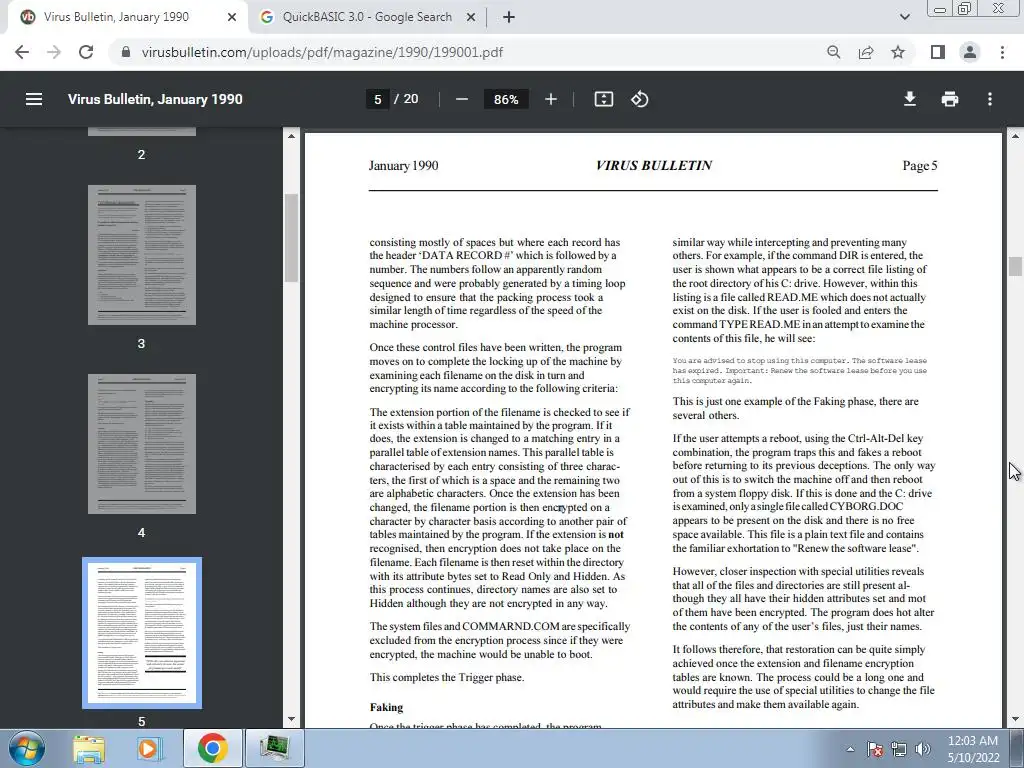The height and width of the screenshot is (768, 1024).
Task: Open the volume speaker icon
Action: coord(923,749)
